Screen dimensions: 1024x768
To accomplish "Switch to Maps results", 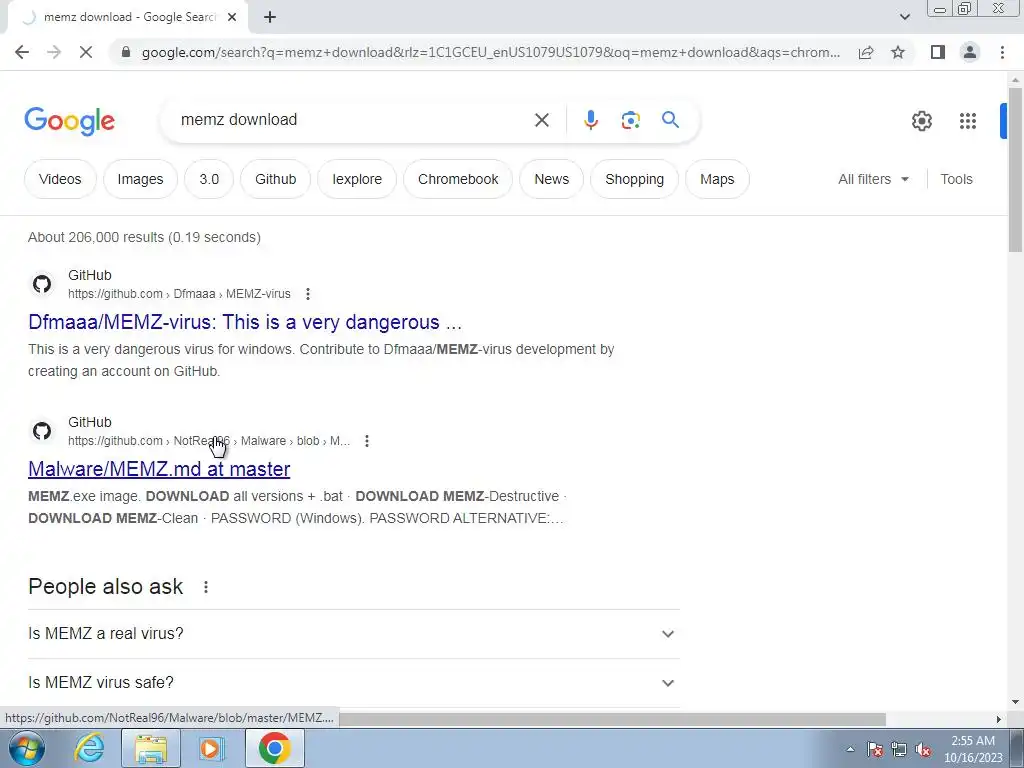I will (x=717, y=179).
